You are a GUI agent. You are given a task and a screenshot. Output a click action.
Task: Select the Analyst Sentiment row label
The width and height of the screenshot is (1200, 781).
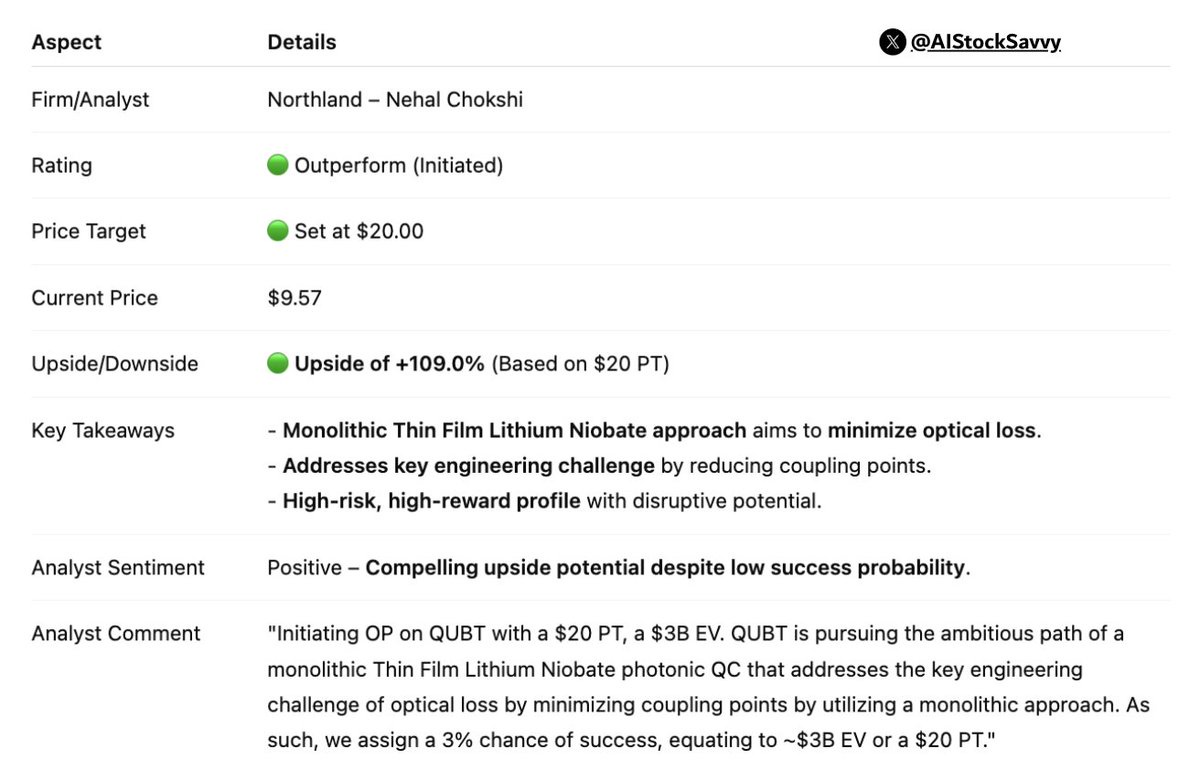(117, 568)
